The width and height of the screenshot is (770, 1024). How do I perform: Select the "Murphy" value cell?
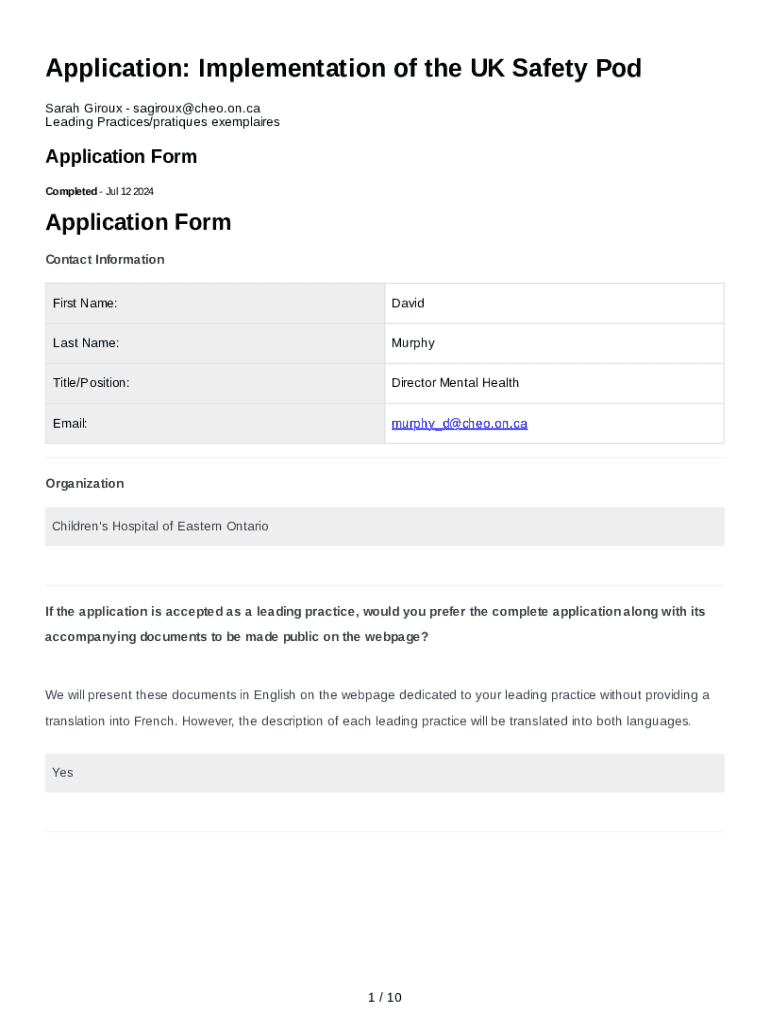pos(553,343)
